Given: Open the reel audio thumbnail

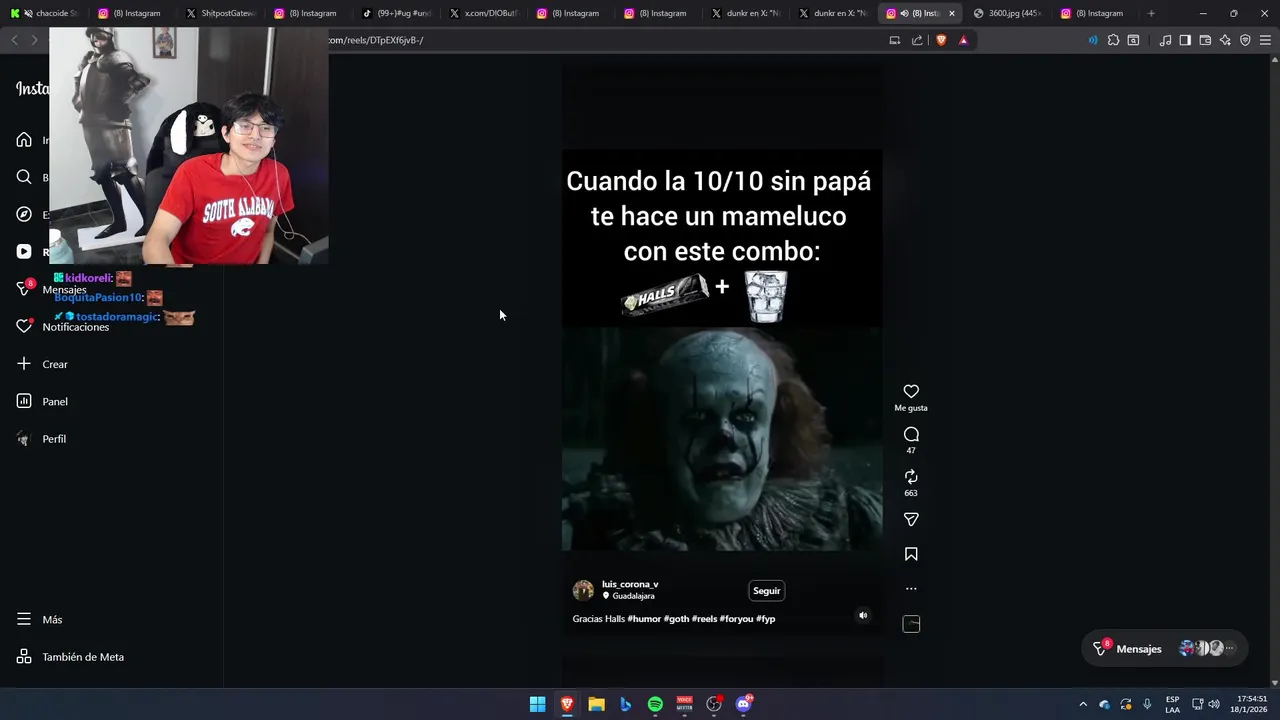Looking at the screenshot, I should pyautogui.click(x=911, y=624).
